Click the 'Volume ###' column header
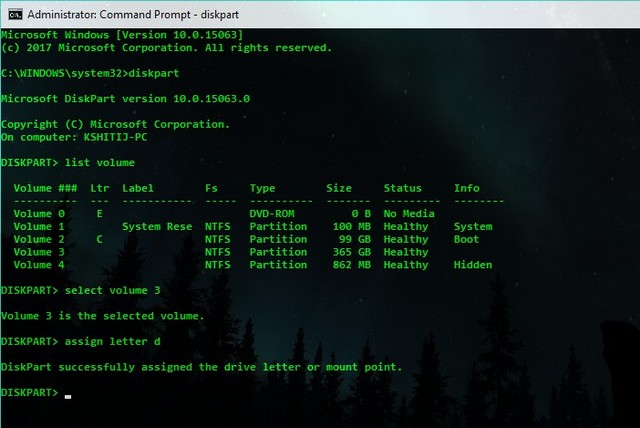This screenshot has width=640, height=428. tap(45, 188)
